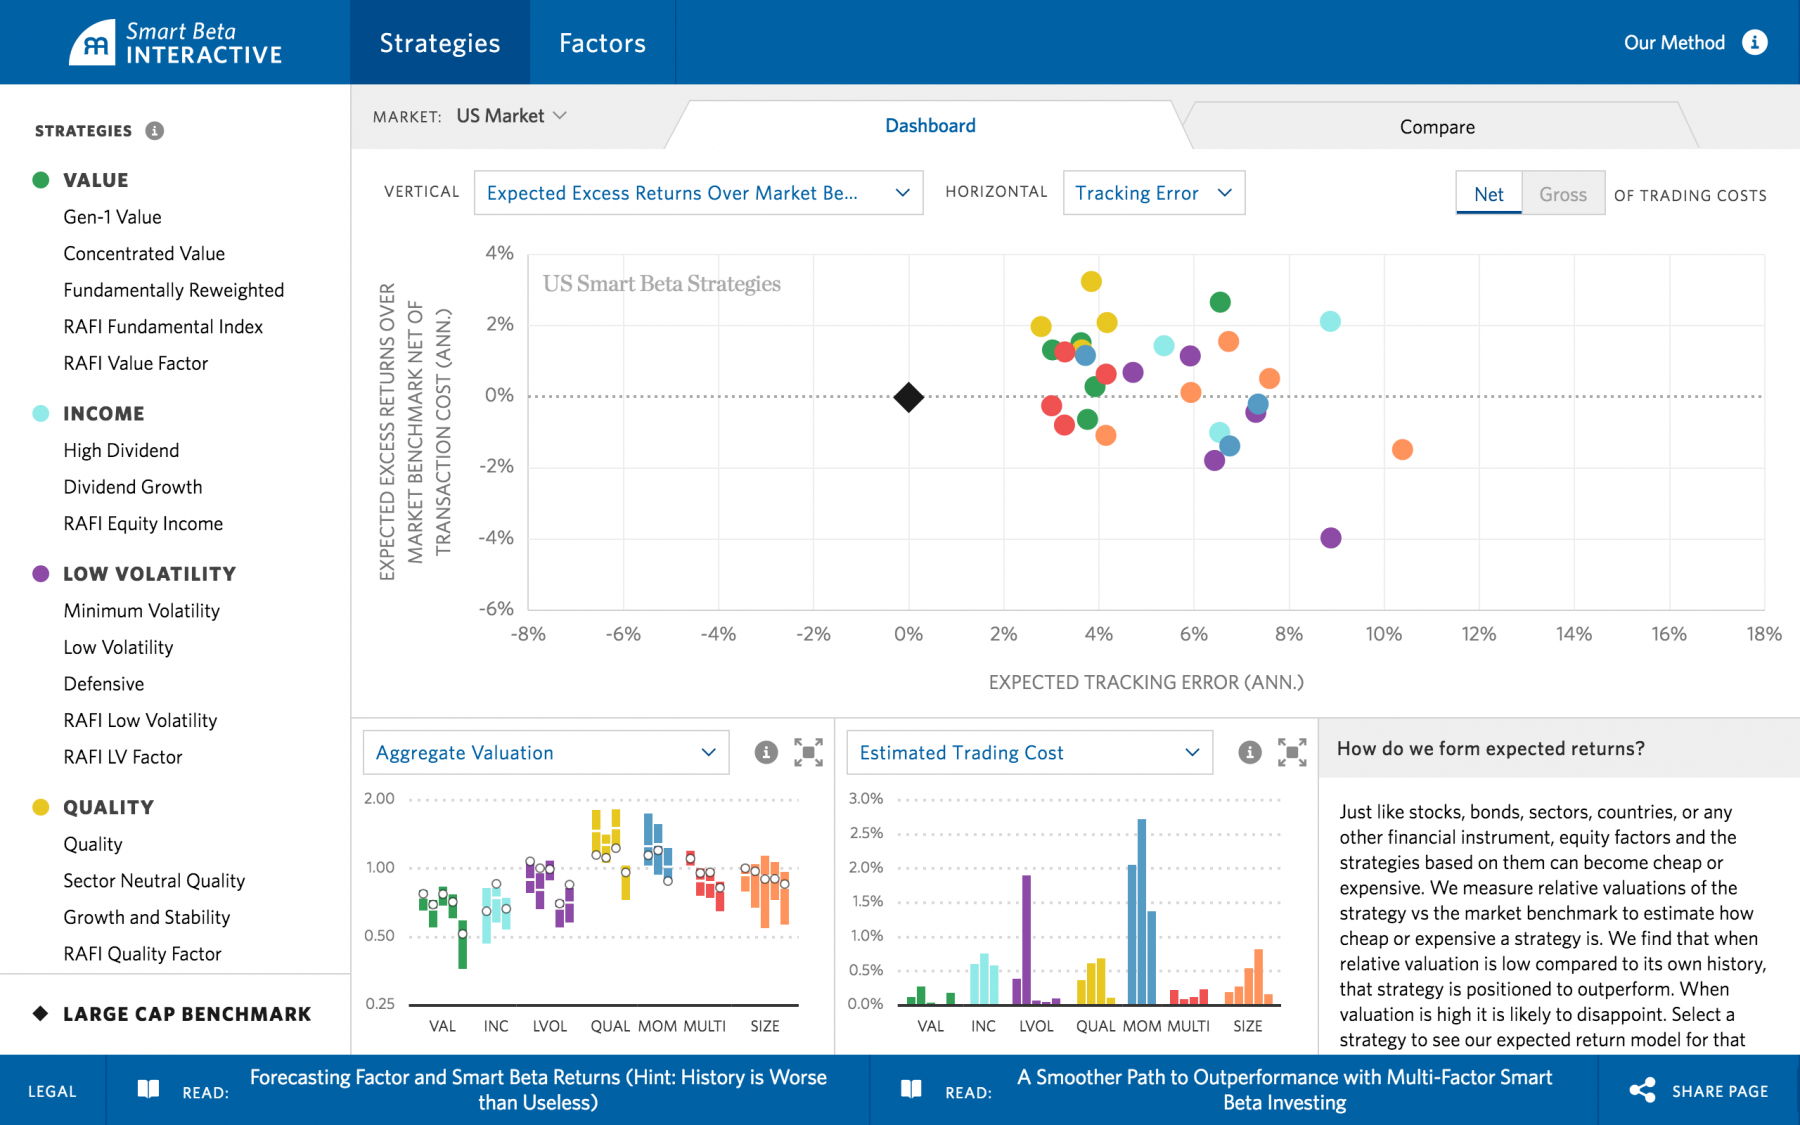Switch to the Factors tab

[x=602, y=42]
